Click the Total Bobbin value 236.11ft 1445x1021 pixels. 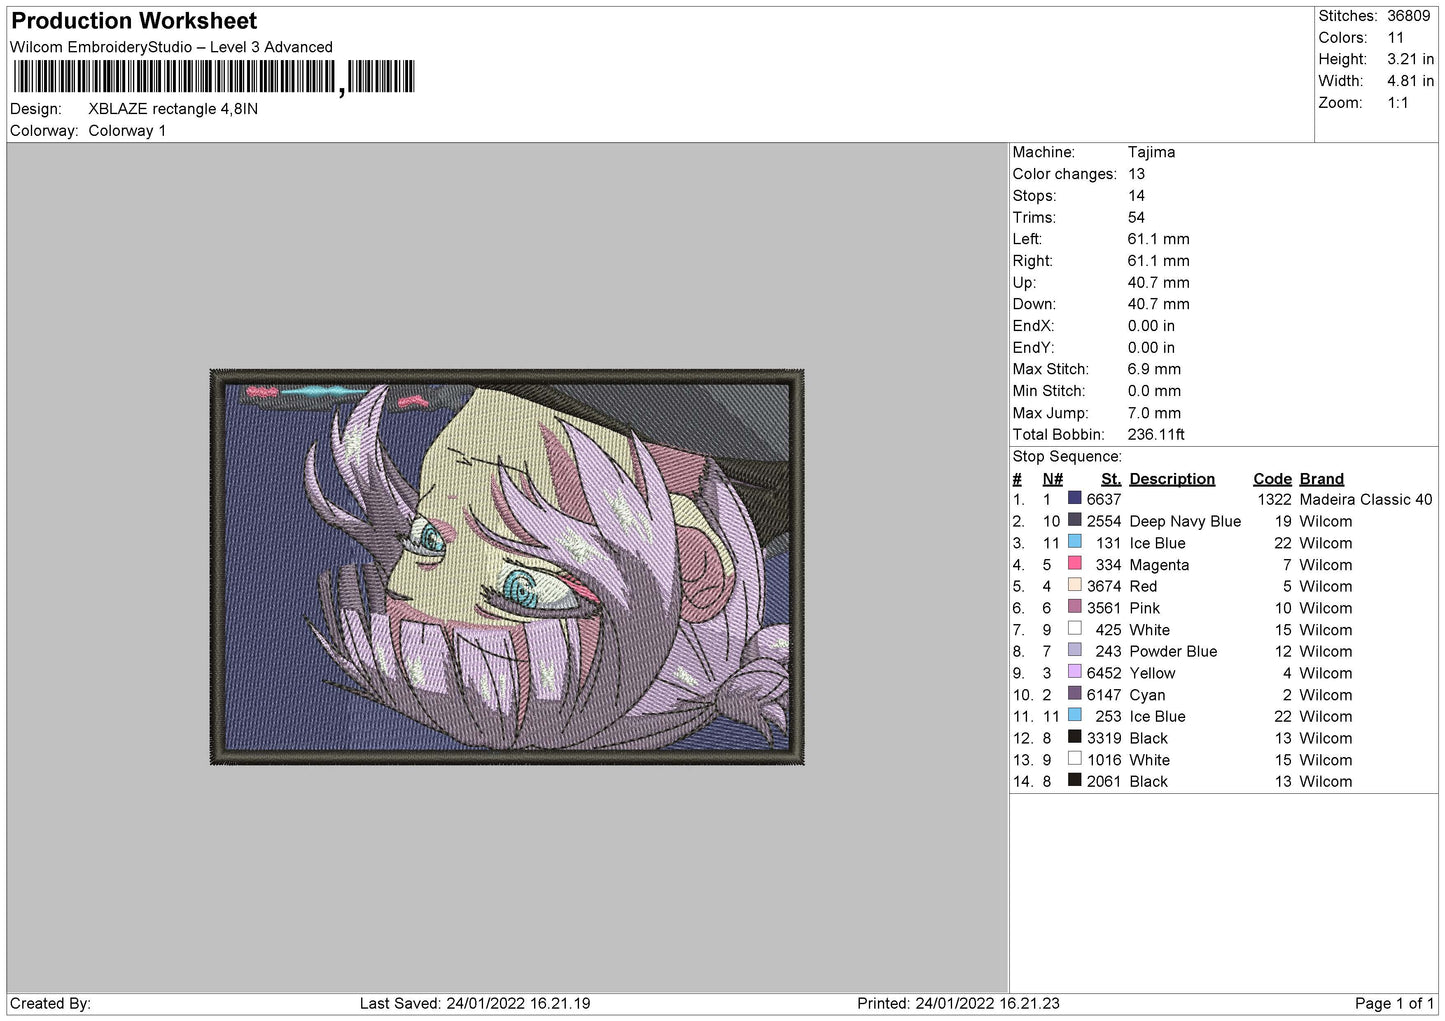(1156, 435)
